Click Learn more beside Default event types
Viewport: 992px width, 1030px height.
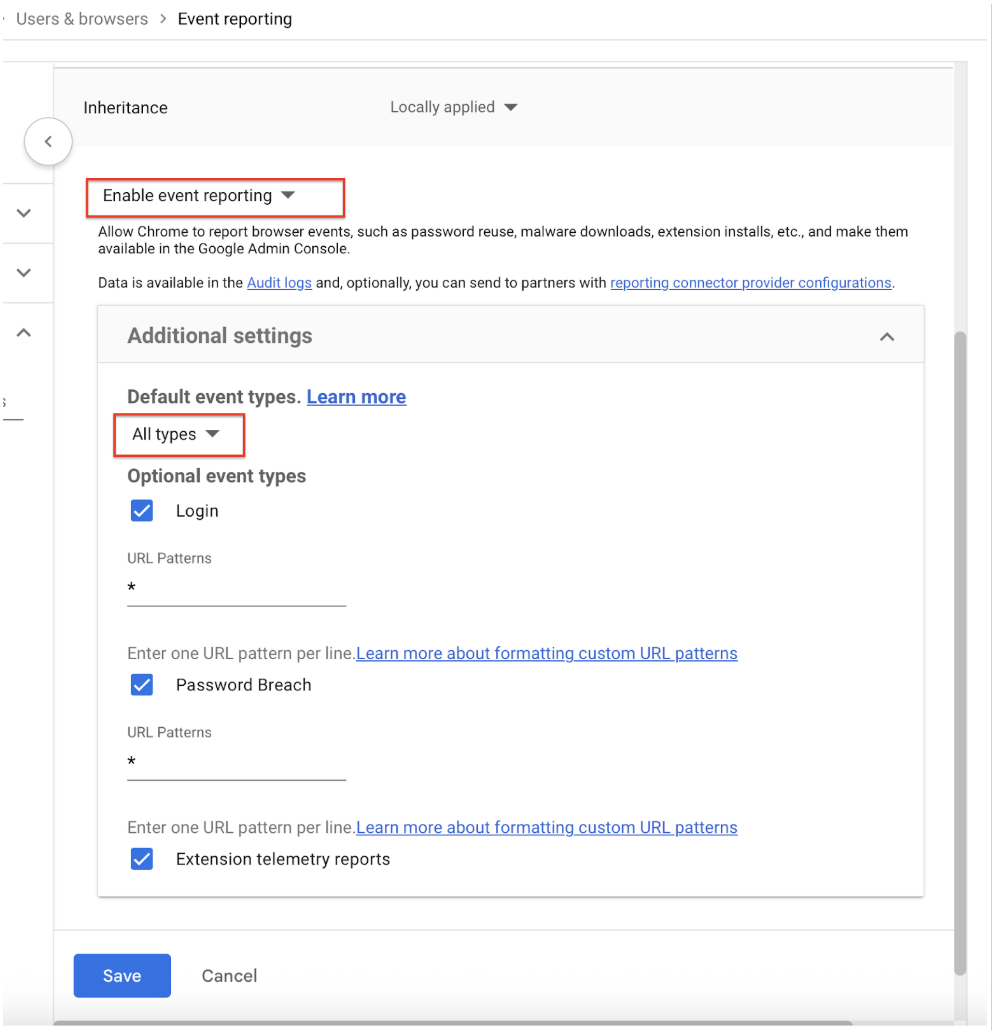pyautogui.click(x=356, y=397)
